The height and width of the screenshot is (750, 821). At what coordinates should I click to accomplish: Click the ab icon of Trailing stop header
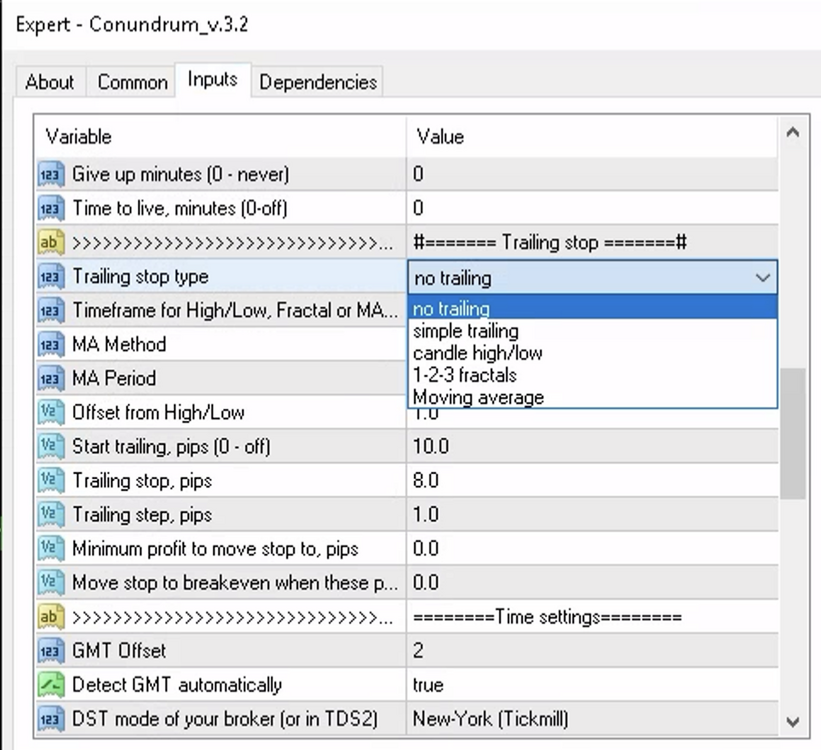[x=51, y=242]
